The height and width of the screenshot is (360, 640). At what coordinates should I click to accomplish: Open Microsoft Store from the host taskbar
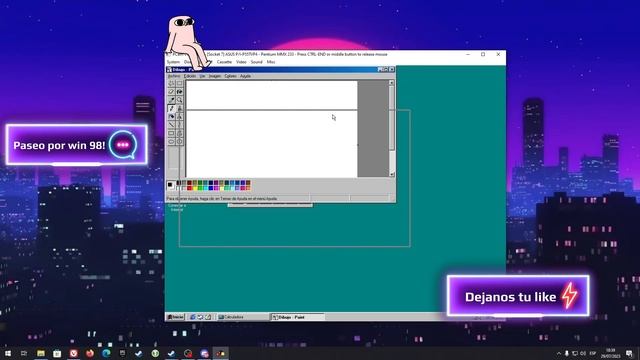(x=57, y=353)
